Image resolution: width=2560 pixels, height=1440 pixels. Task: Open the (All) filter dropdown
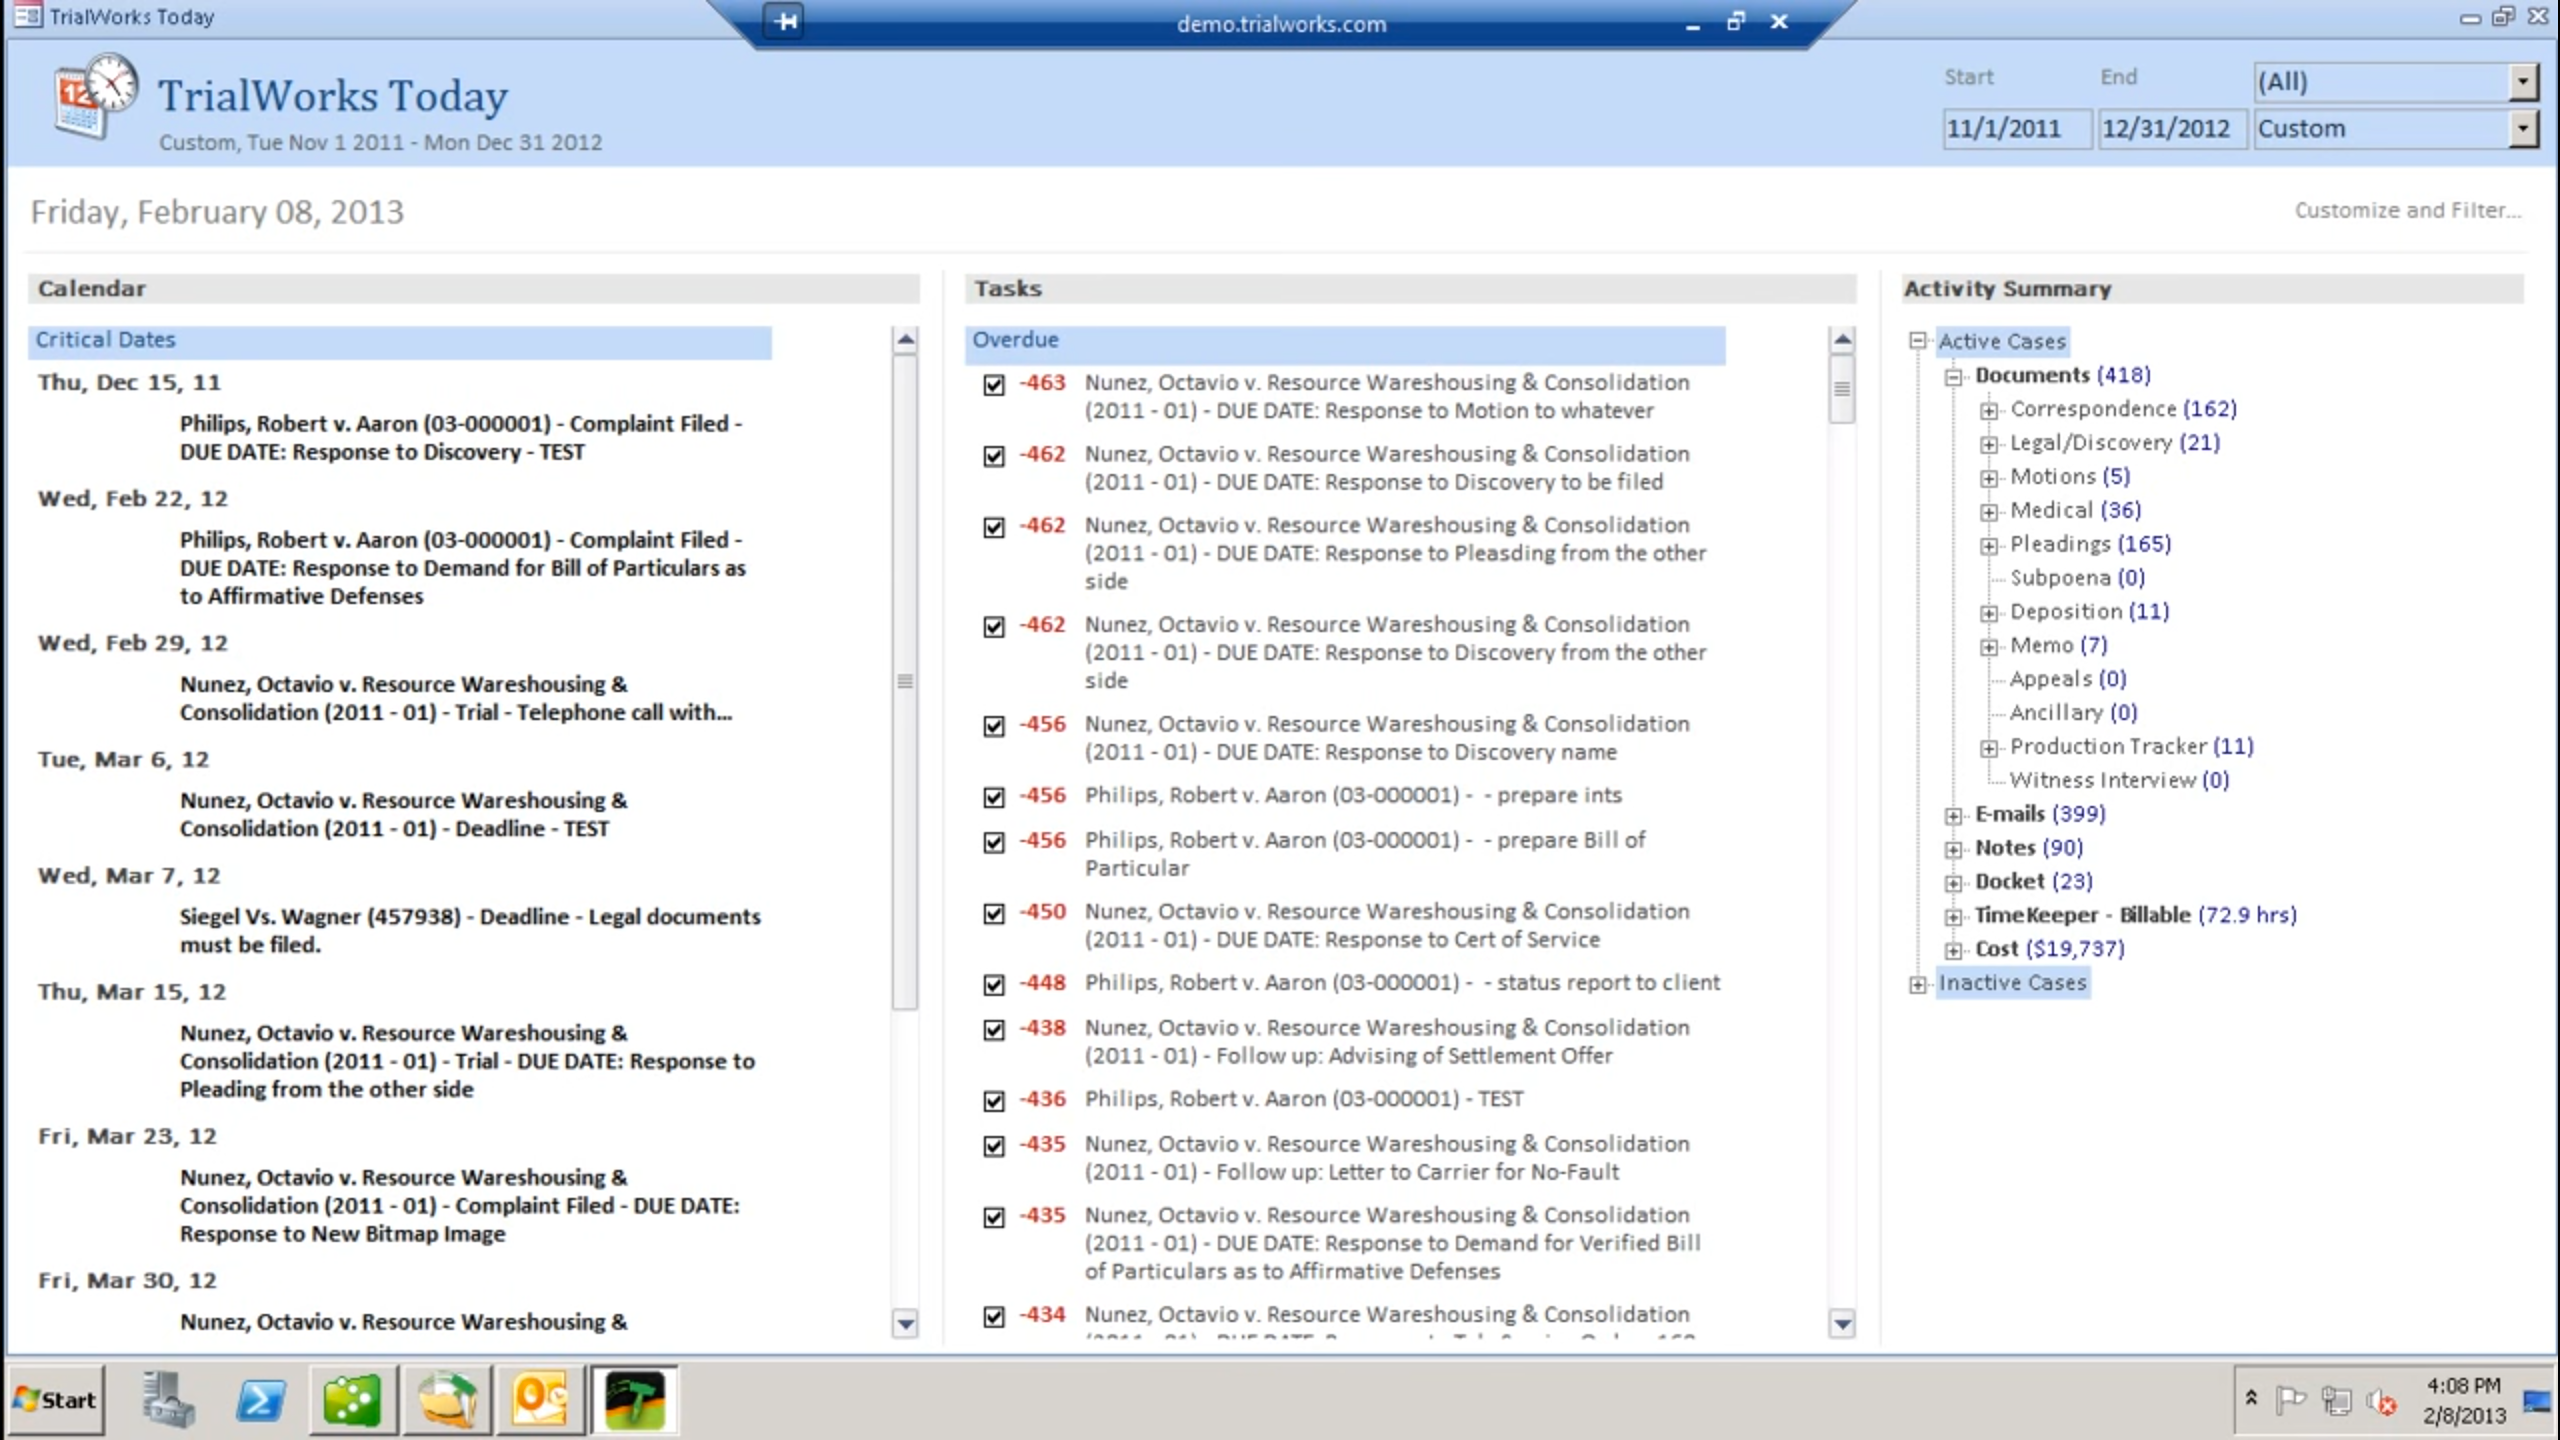[2523, 82]
